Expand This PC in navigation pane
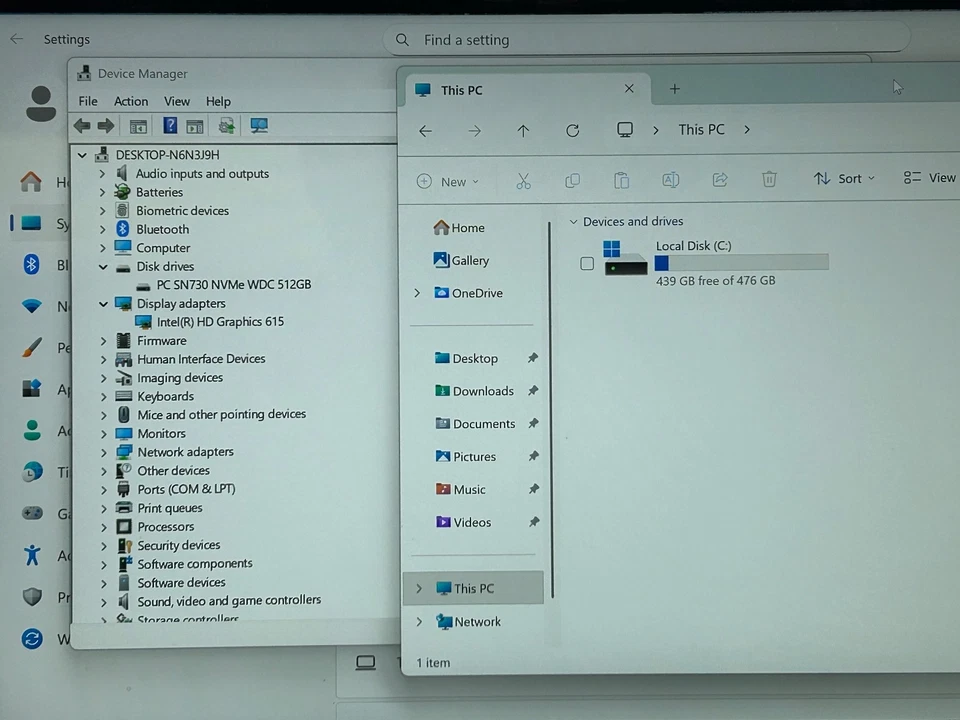 point(419,588)
